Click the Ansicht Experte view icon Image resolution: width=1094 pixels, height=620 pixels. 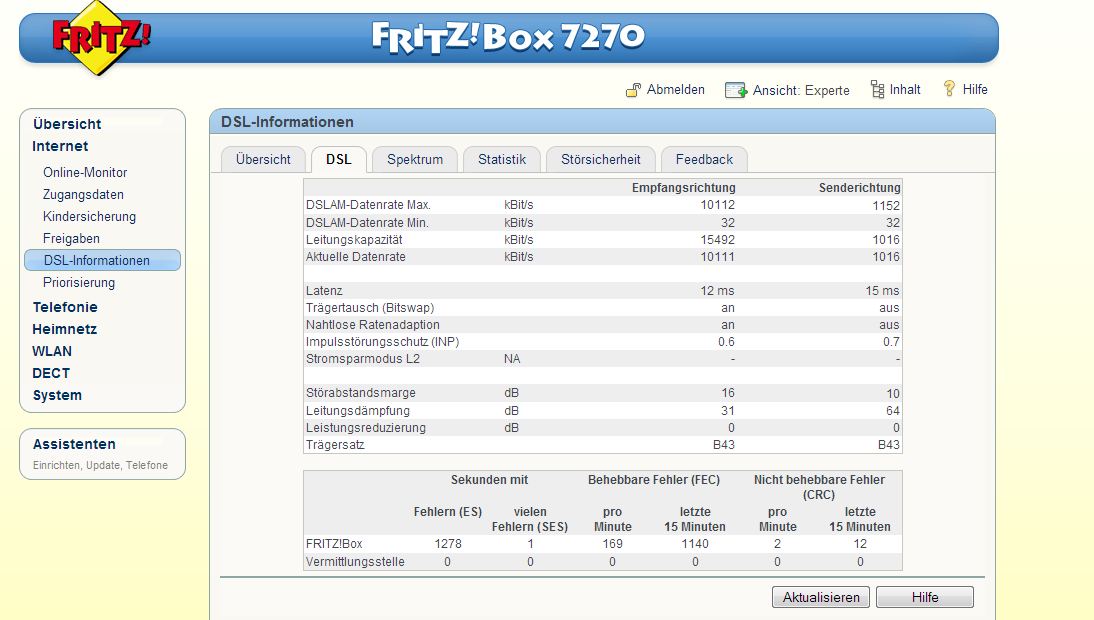[x=736, y=90]
